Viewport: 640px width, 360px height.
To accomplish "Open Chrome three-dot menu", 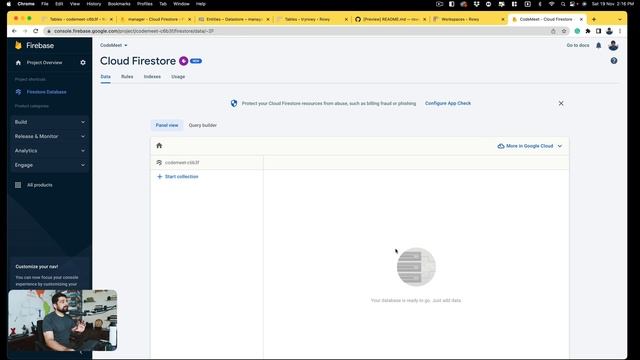I will (x=620, y=31).
